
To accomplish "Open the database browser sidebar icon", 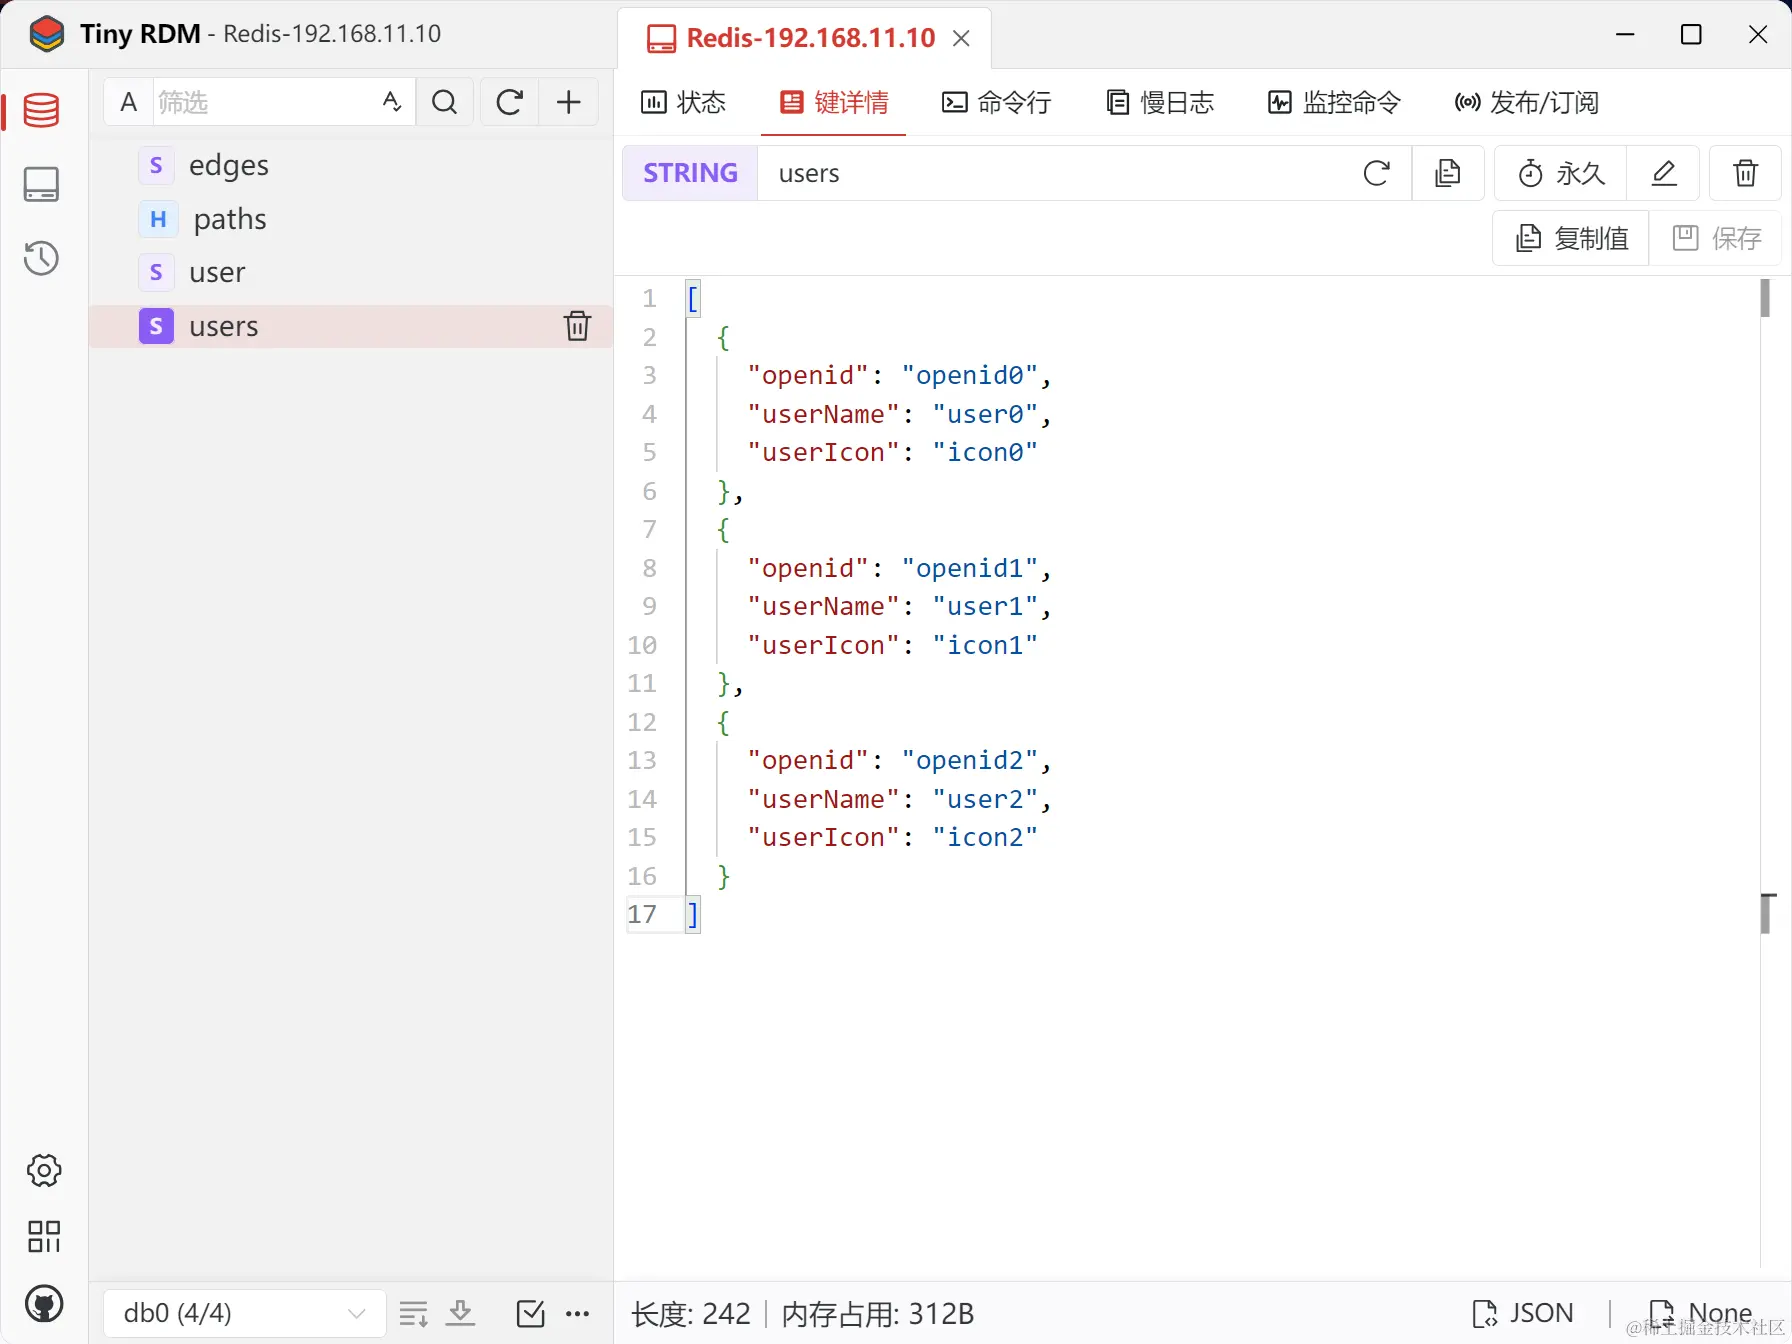I will click(x=41, y=110).
